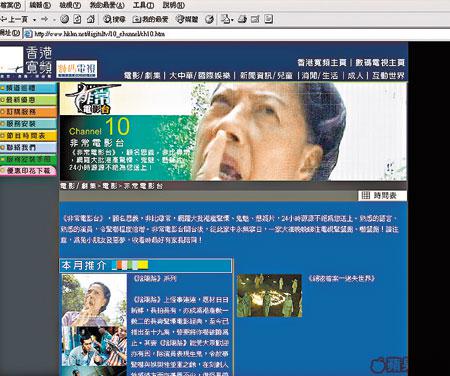The width and height of the screenshot is (450, 376).
Task: Click the 香港寬頻 logo
Action: tap(26, 62)
